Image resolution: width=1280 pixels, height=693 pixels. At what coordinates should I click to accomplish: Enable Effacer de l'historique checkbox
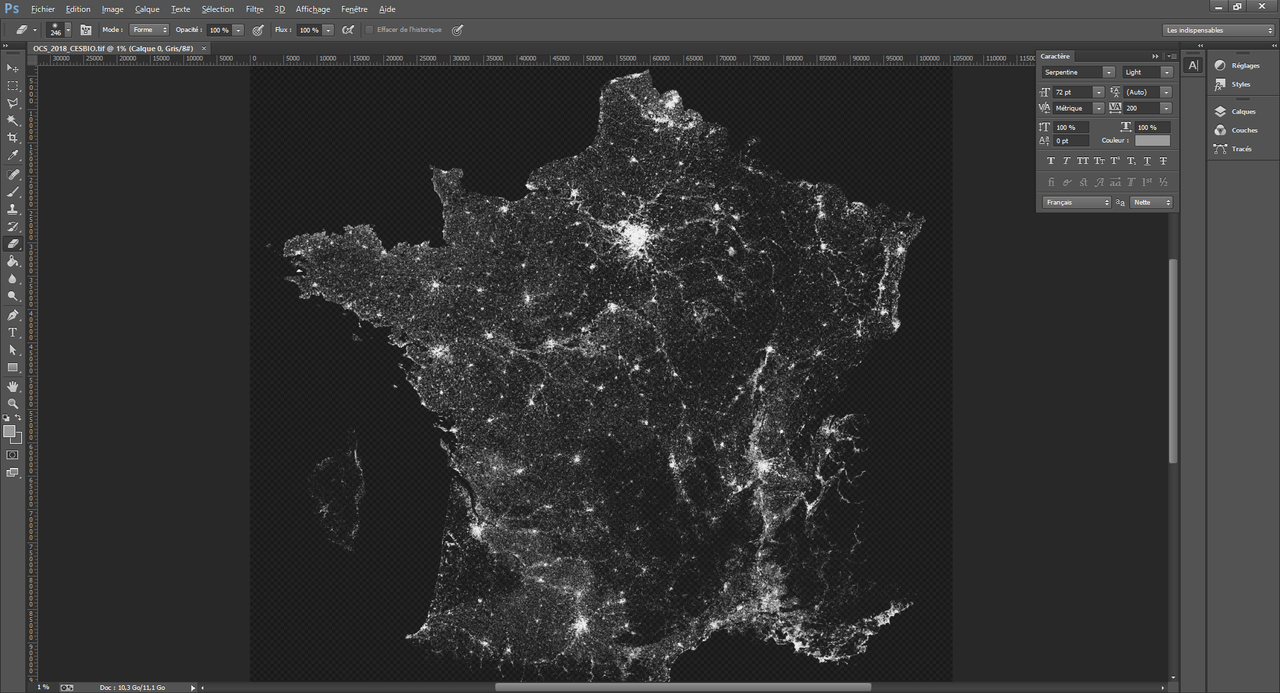tap(369, 30)
